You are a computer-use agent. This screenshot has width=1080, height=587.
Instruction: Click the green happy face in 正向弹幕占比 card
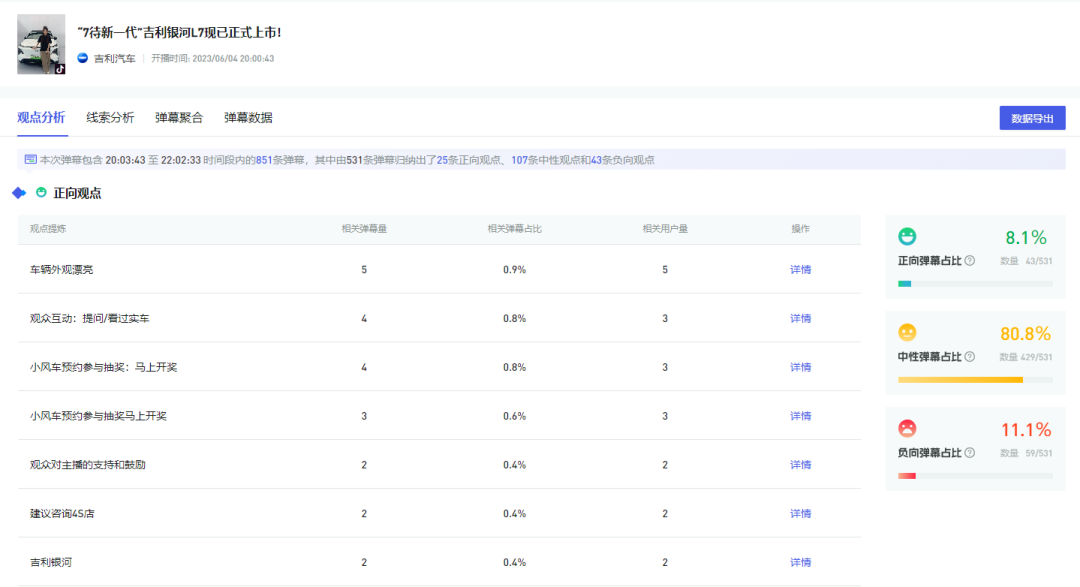click(x=907, y=236)
